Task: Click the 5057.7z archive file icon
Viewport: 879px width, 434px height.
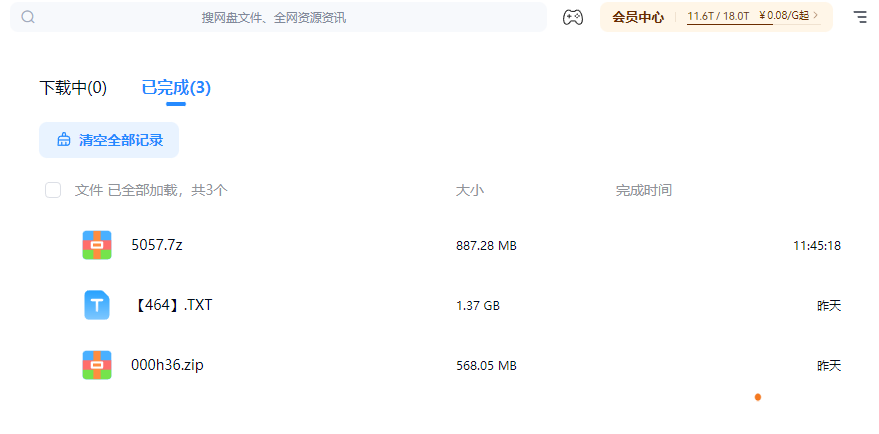Action: (x=97, y=245)
